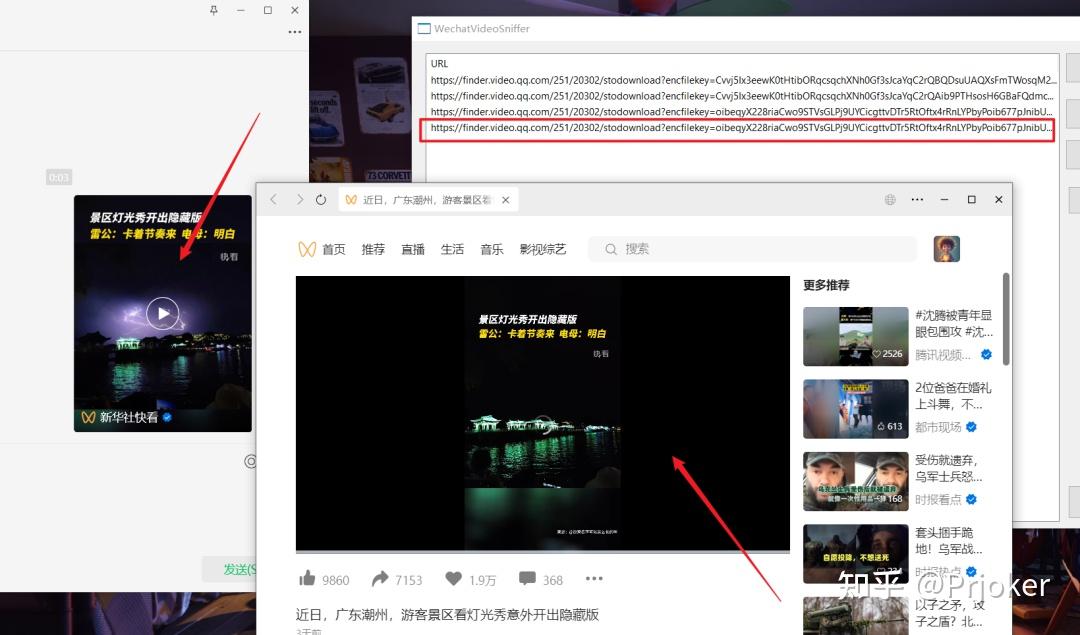This screenshot has height=635, width=1080.
Task: Close the 近日，广东潮州 browser tab
Action: coord(506,200)
